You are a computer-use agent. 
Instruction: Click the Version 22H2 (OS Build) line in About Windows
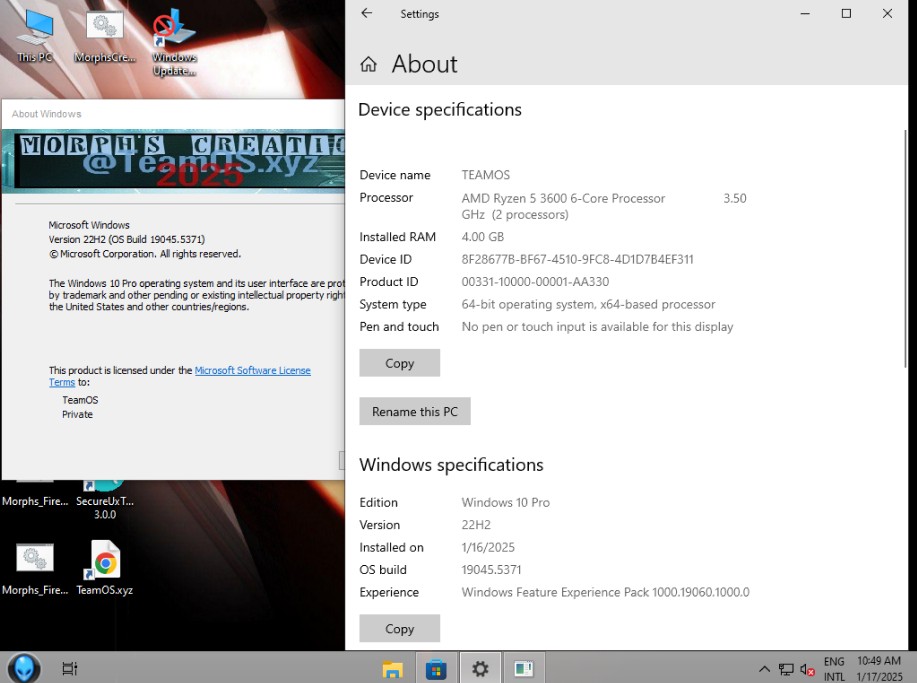point(127,239)
